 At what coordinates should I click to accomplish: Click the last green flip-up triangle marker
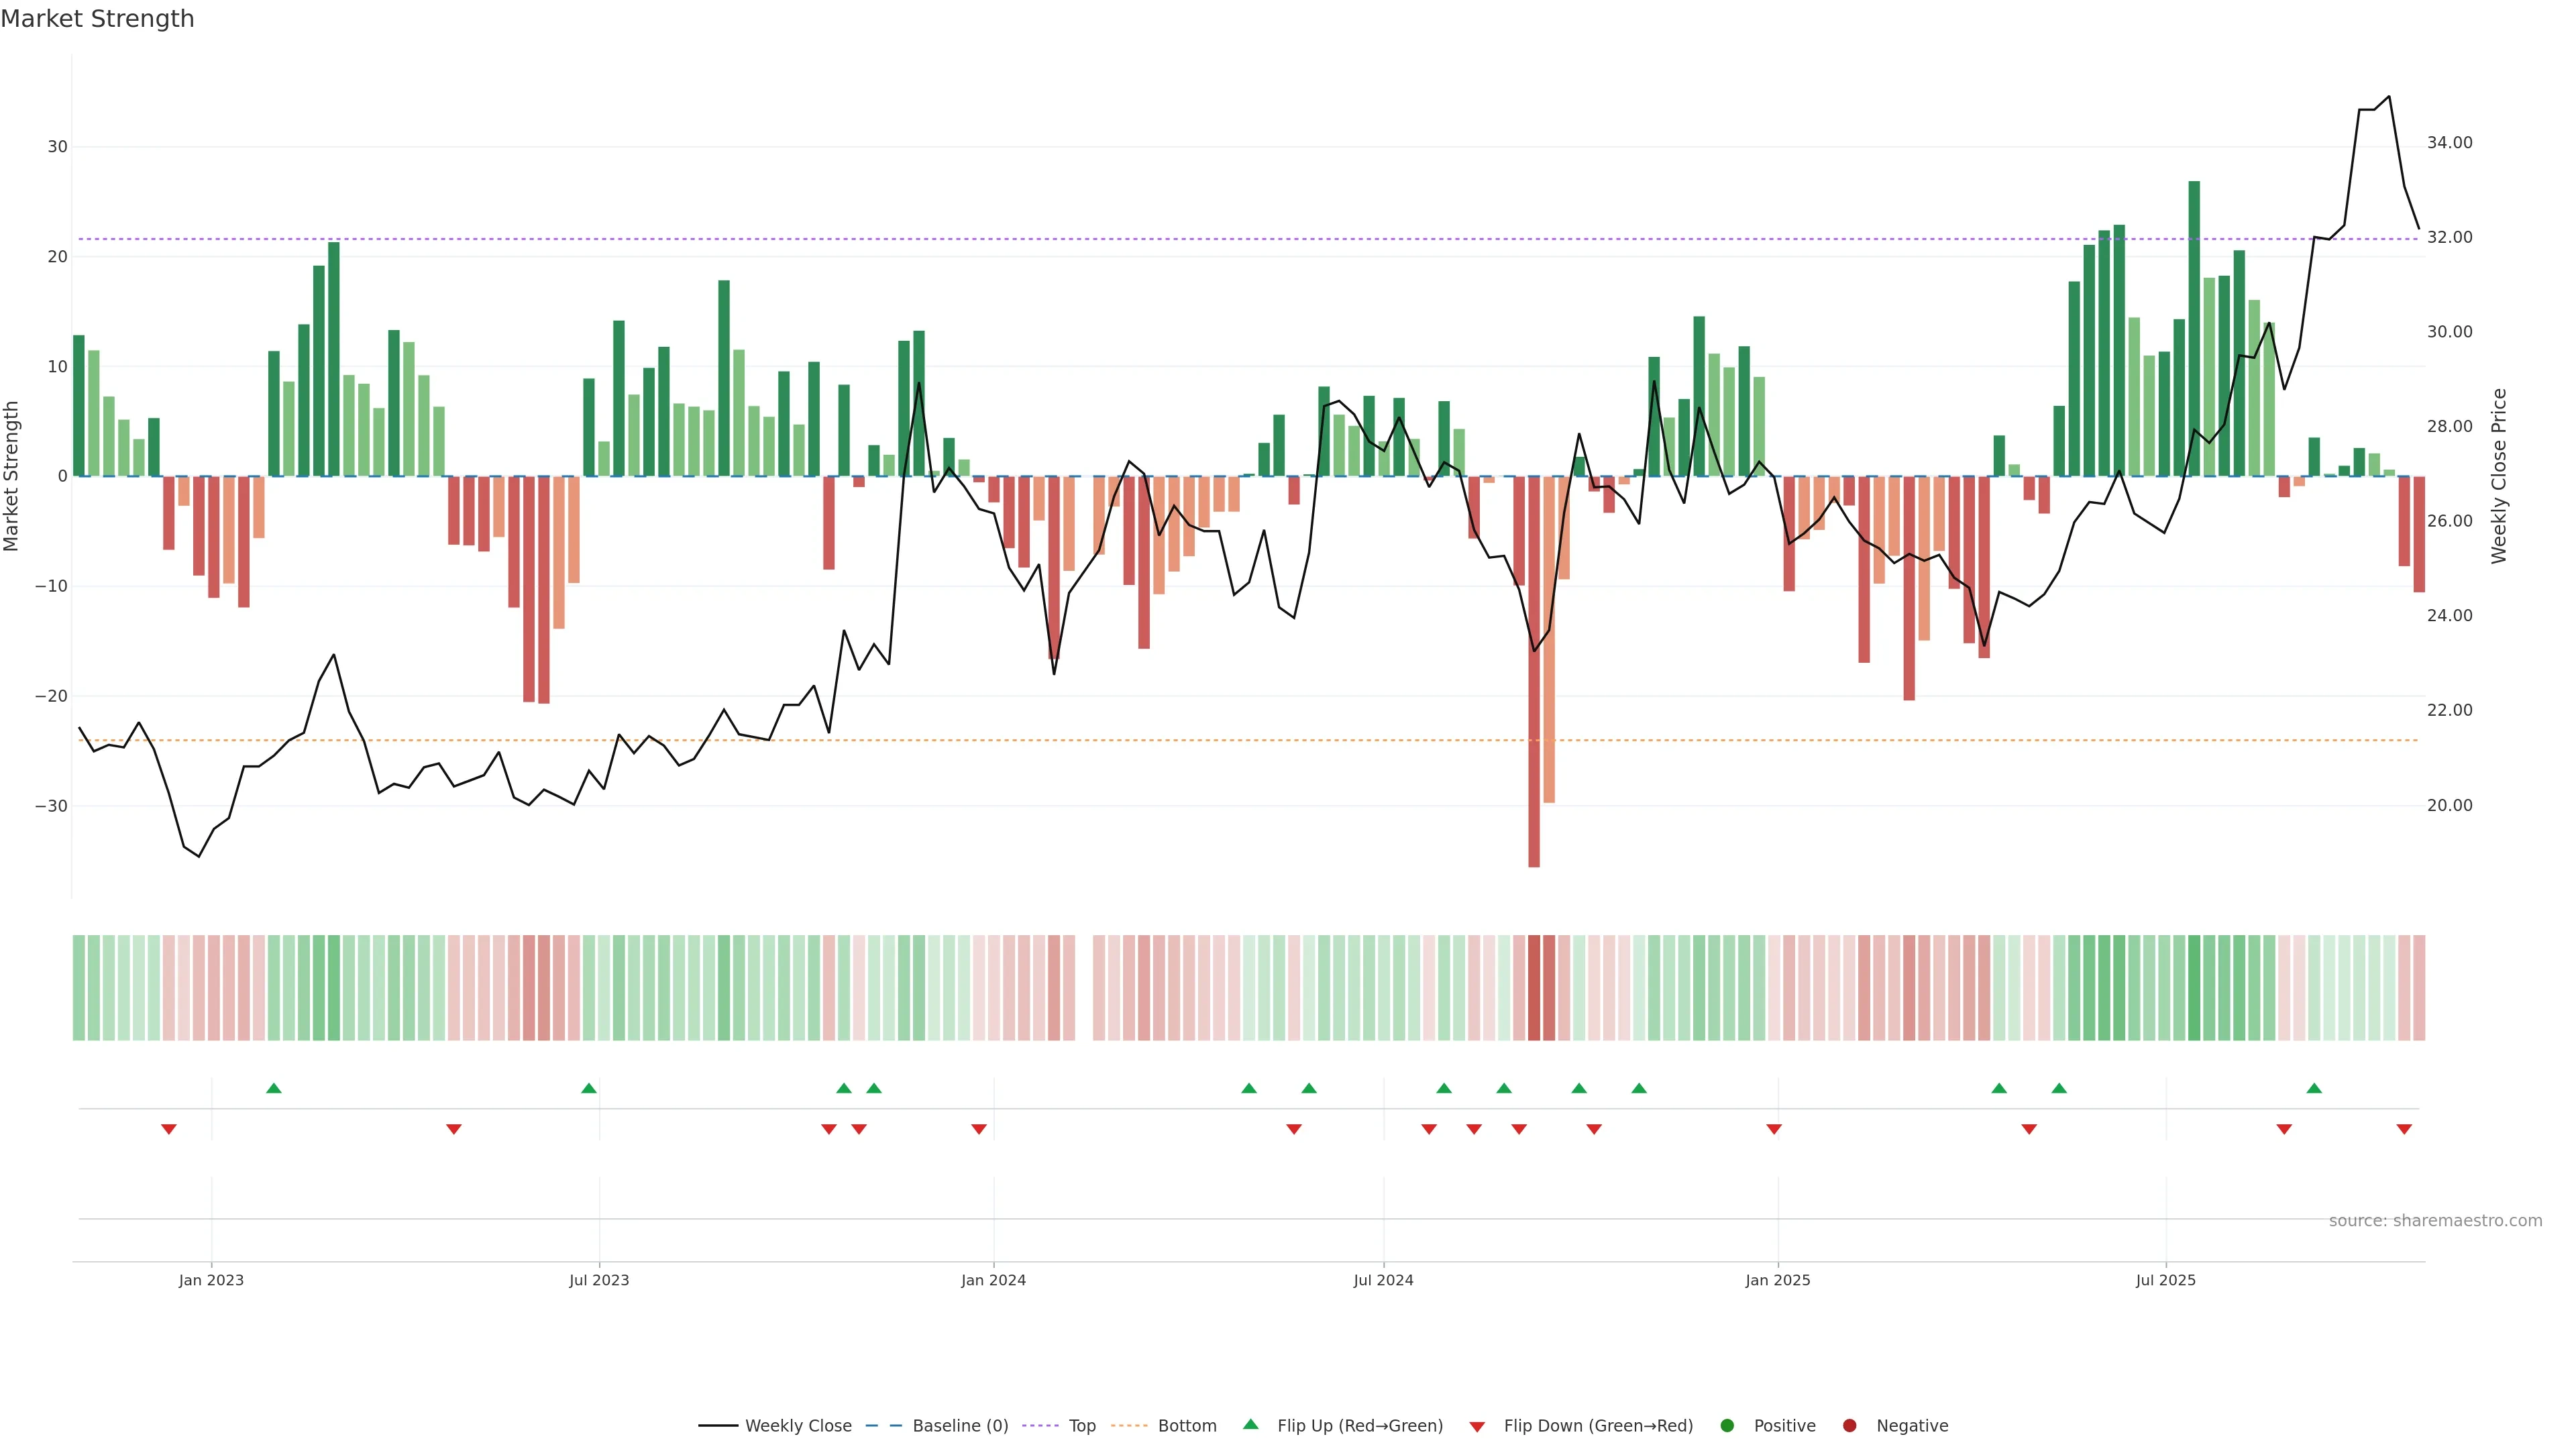point(2314,1088)
